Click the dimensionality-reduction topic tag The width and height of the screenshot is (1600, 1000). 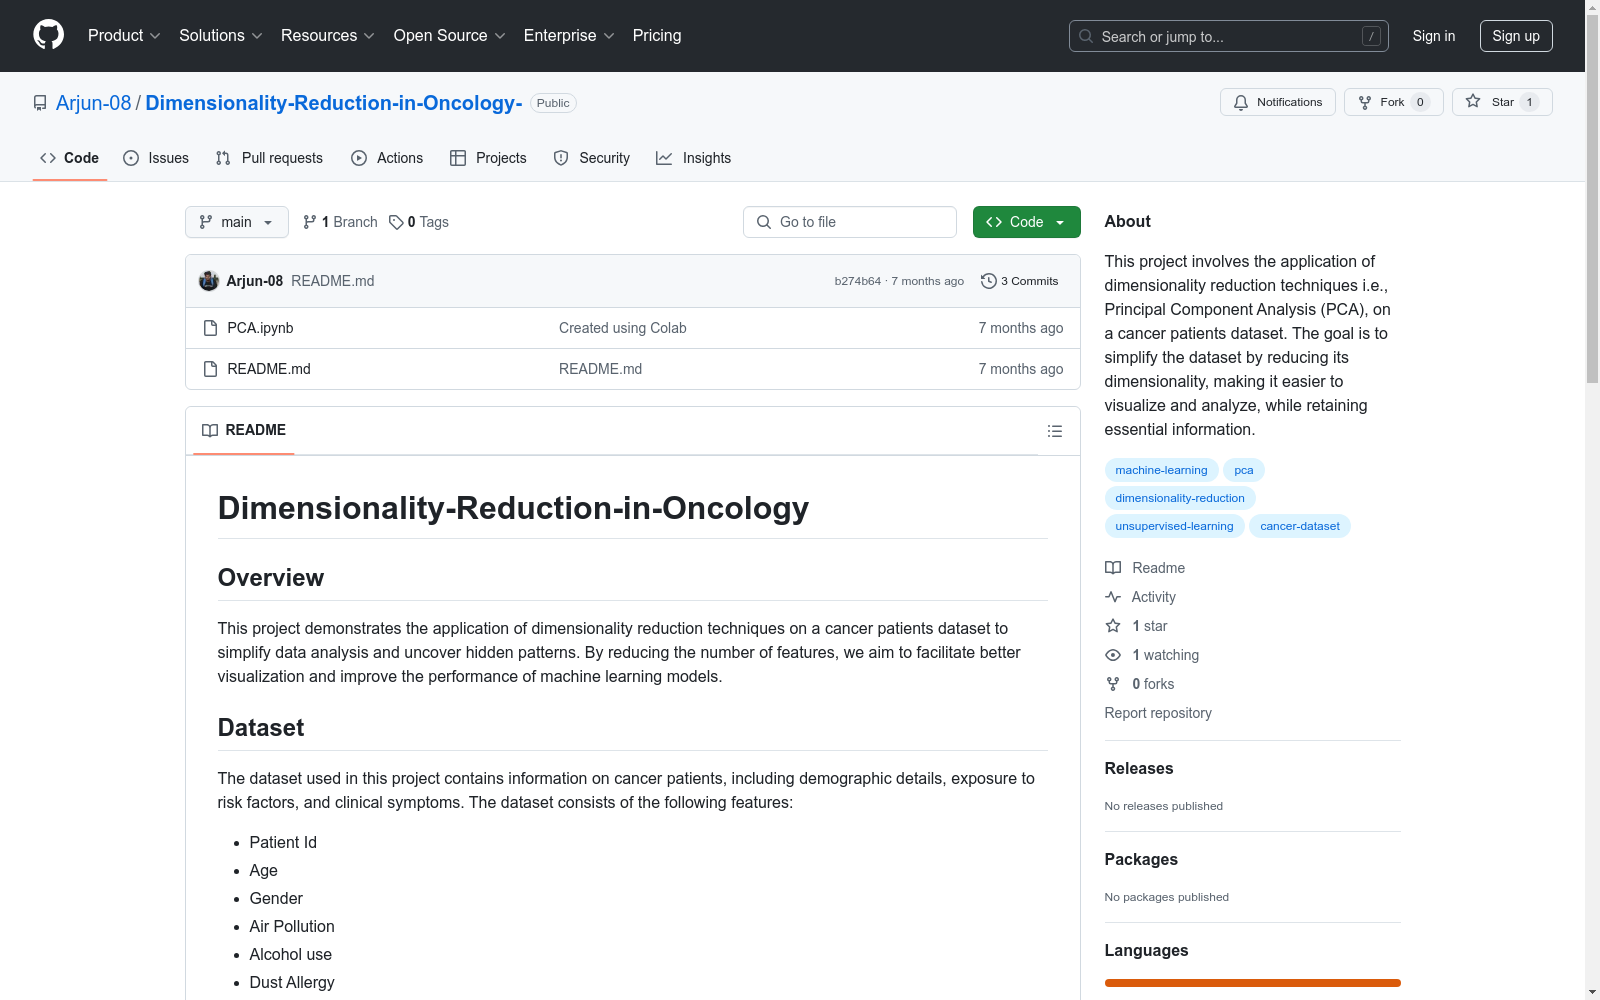coord(1180,498)
